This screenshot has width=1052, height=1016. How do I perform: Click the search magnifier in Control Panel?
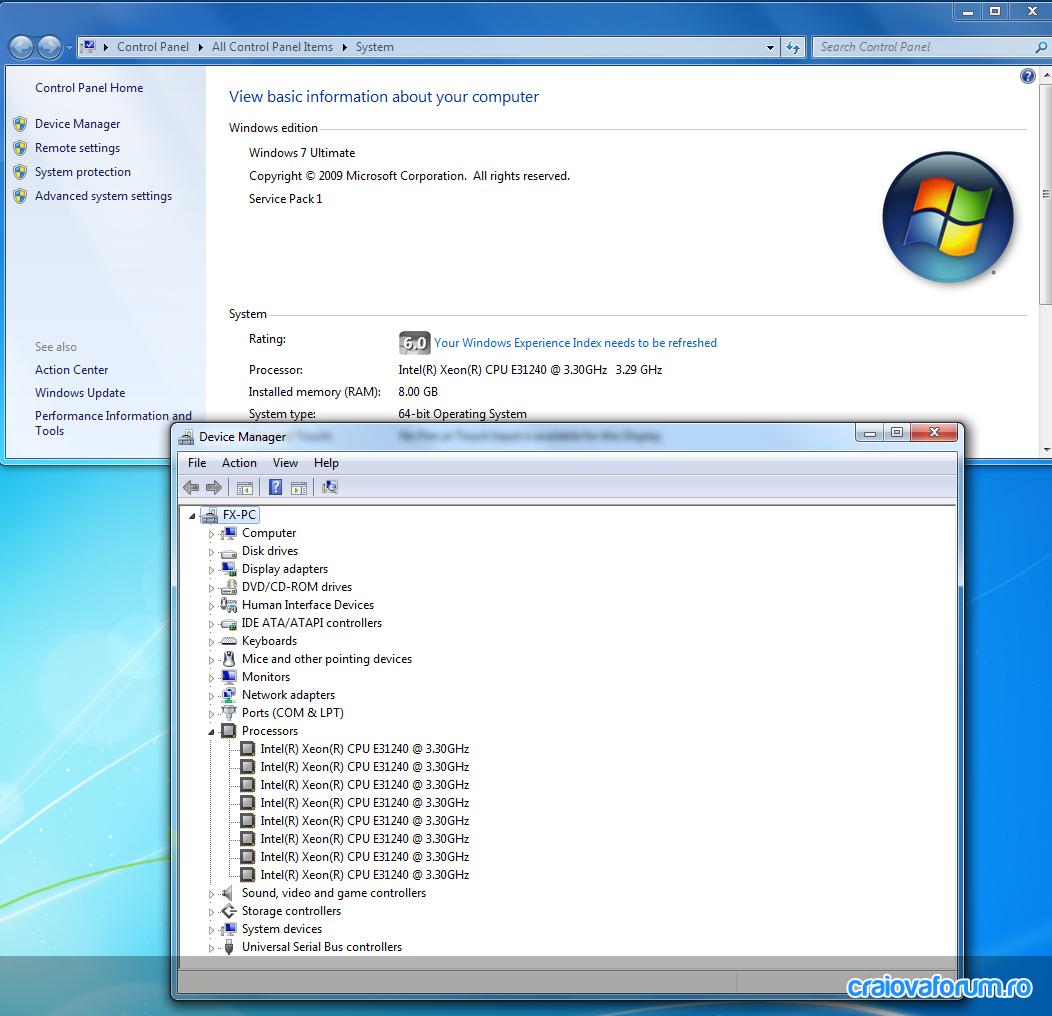[x=1040, y=47]
